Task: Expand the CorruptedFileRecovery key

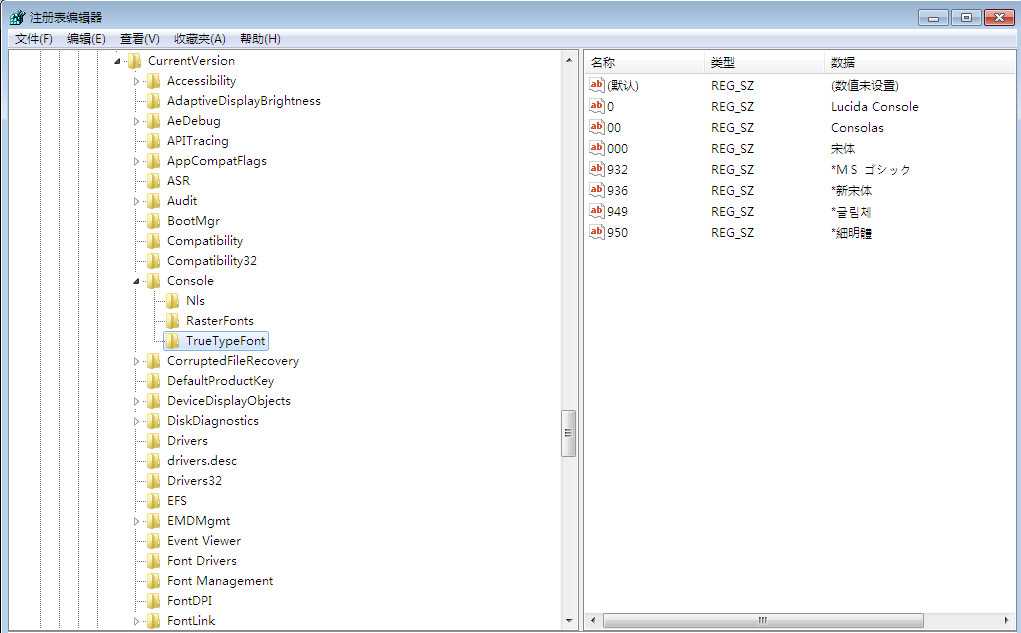Action: click(x=136, y=361)
